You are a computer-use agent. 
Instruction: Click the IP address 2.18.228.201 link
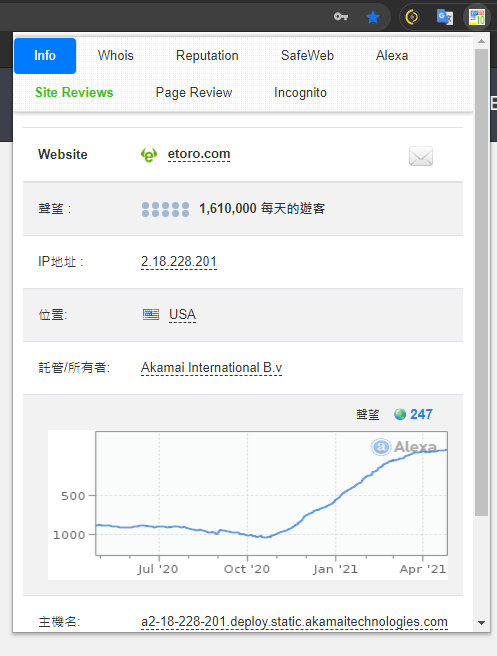tap(179, 261)
